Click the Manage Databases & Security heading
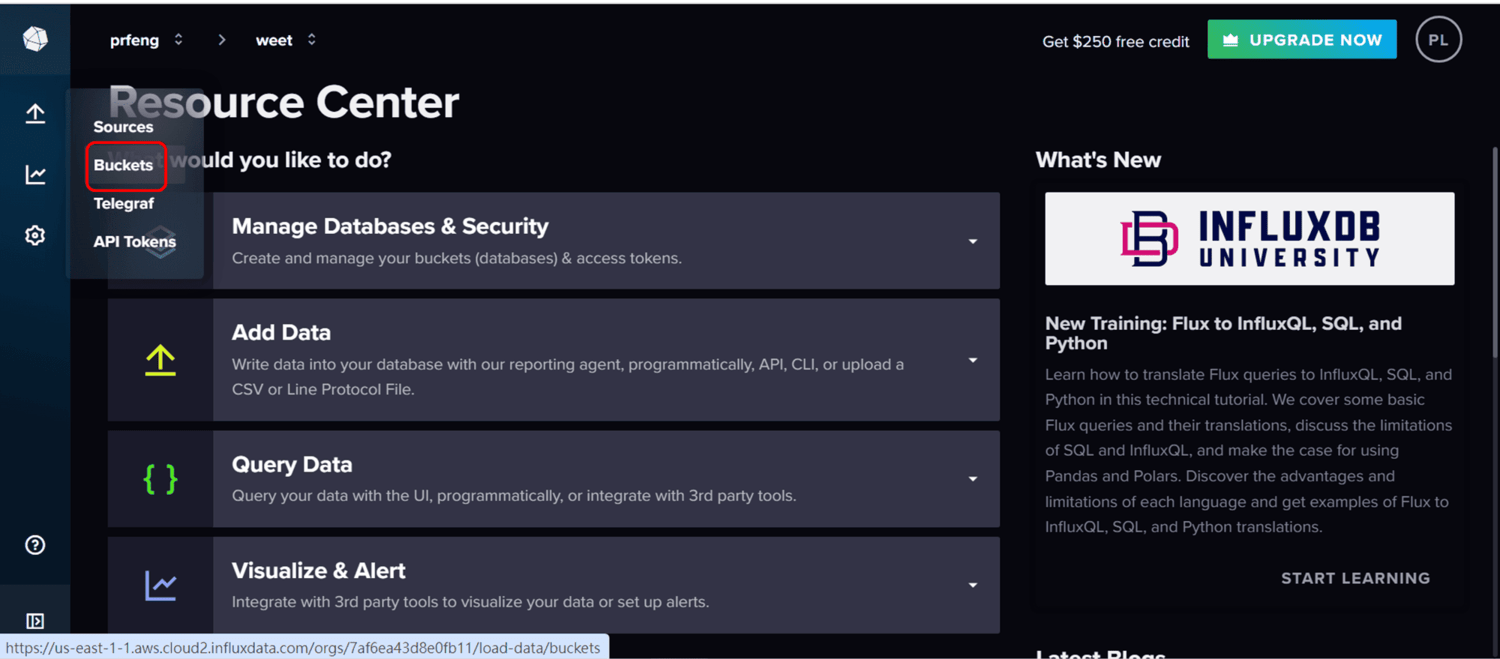 [x=390, y=226]
